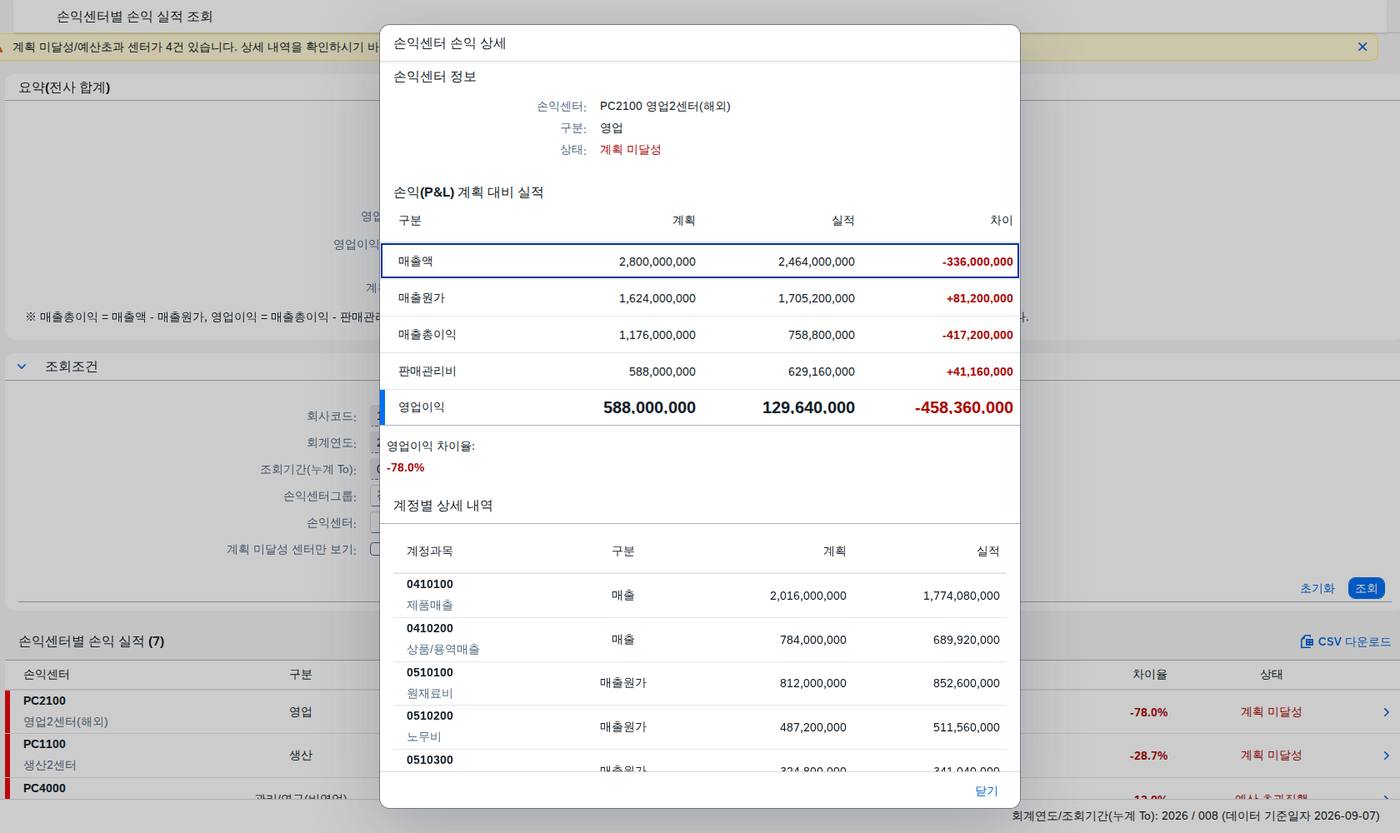Image resolution: width=1400 pixels, height=833 pixels.
Task: Click the PC2100 영업2센터(해외) value
Action: point(665,106)
